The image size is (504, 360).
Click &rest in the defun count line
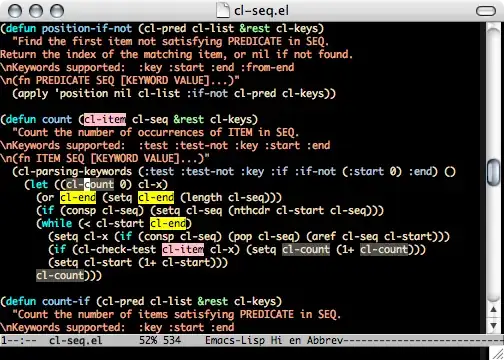pyautogui.click(x=189, y=120)
